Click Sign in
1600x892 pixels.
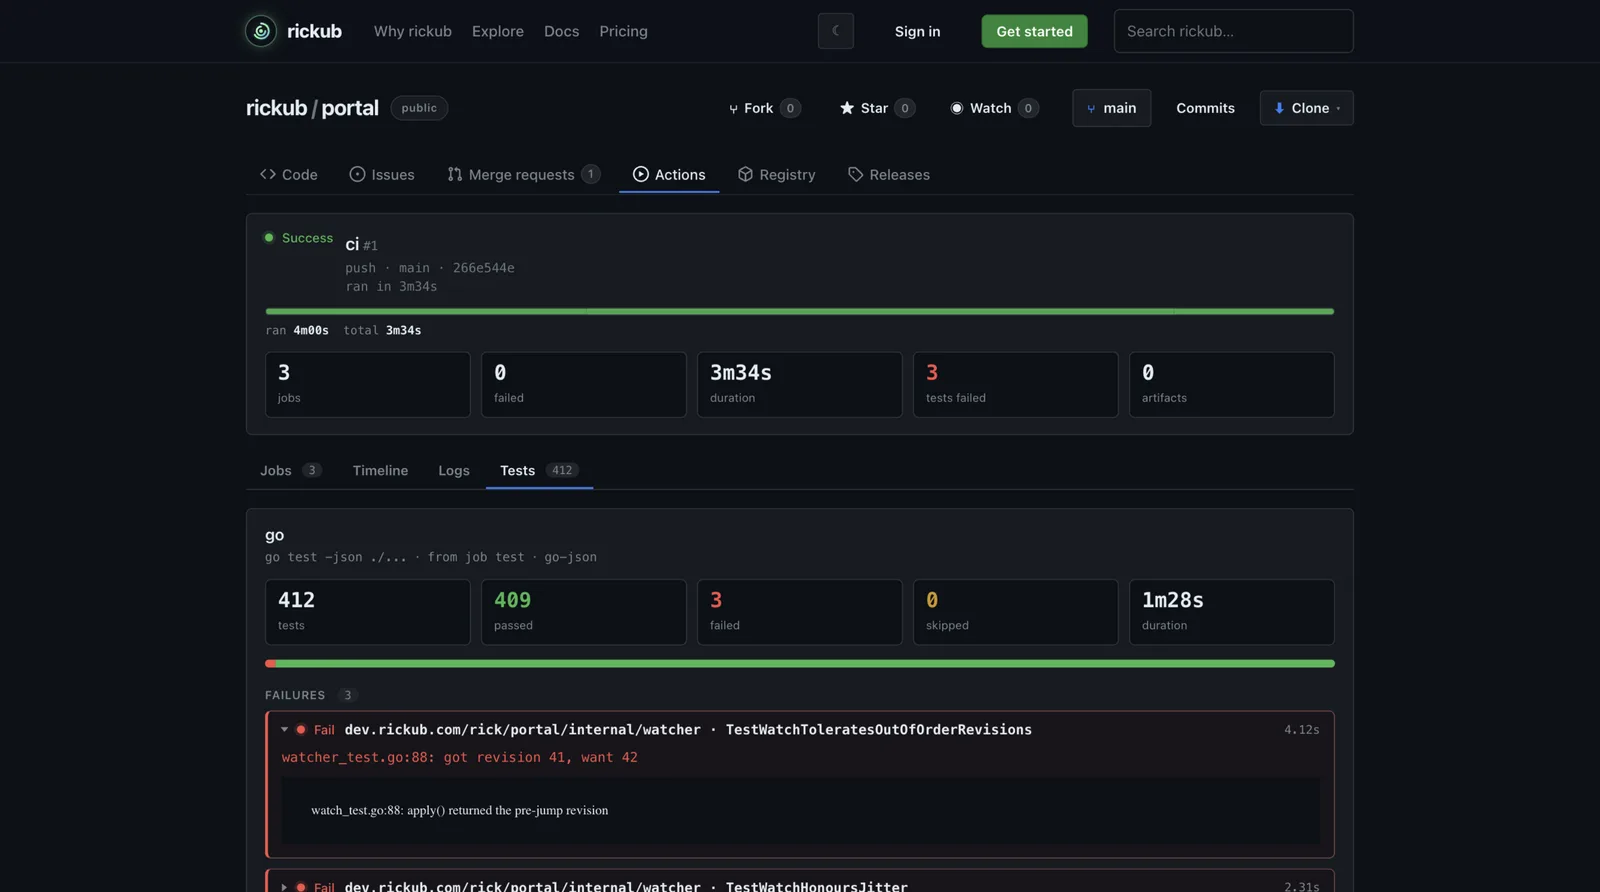click(x=918, y=31)
